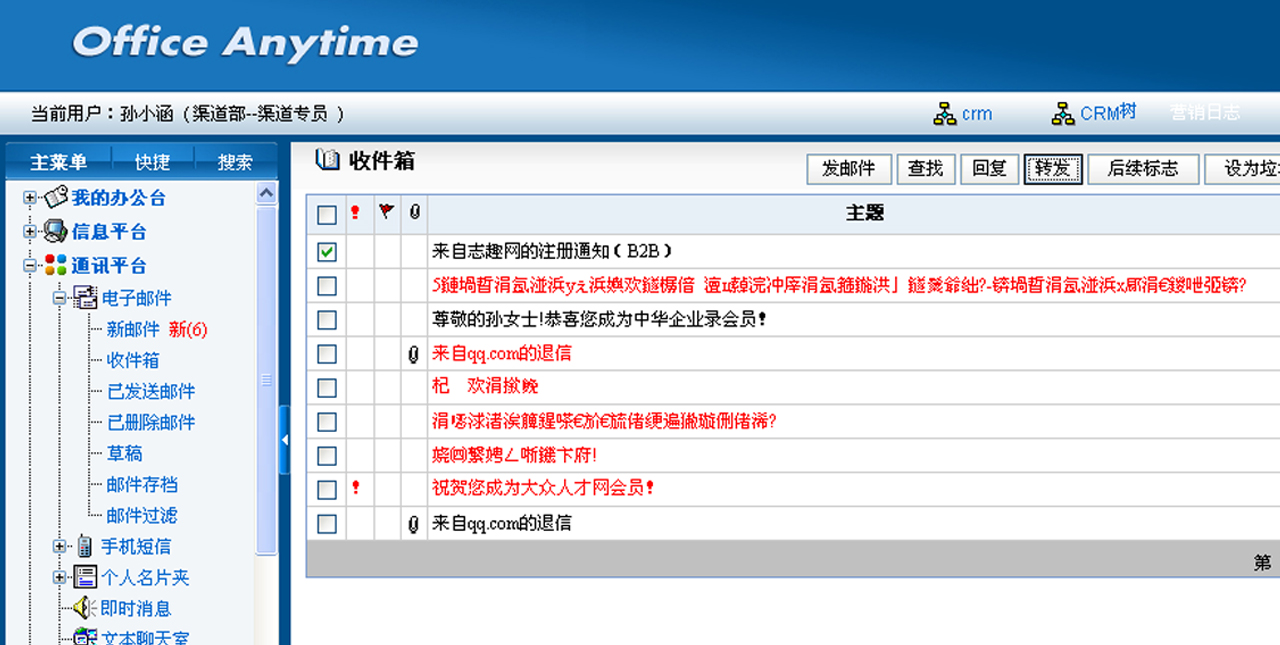Sort by attachment paperclip column header

[x=414, y=212]
